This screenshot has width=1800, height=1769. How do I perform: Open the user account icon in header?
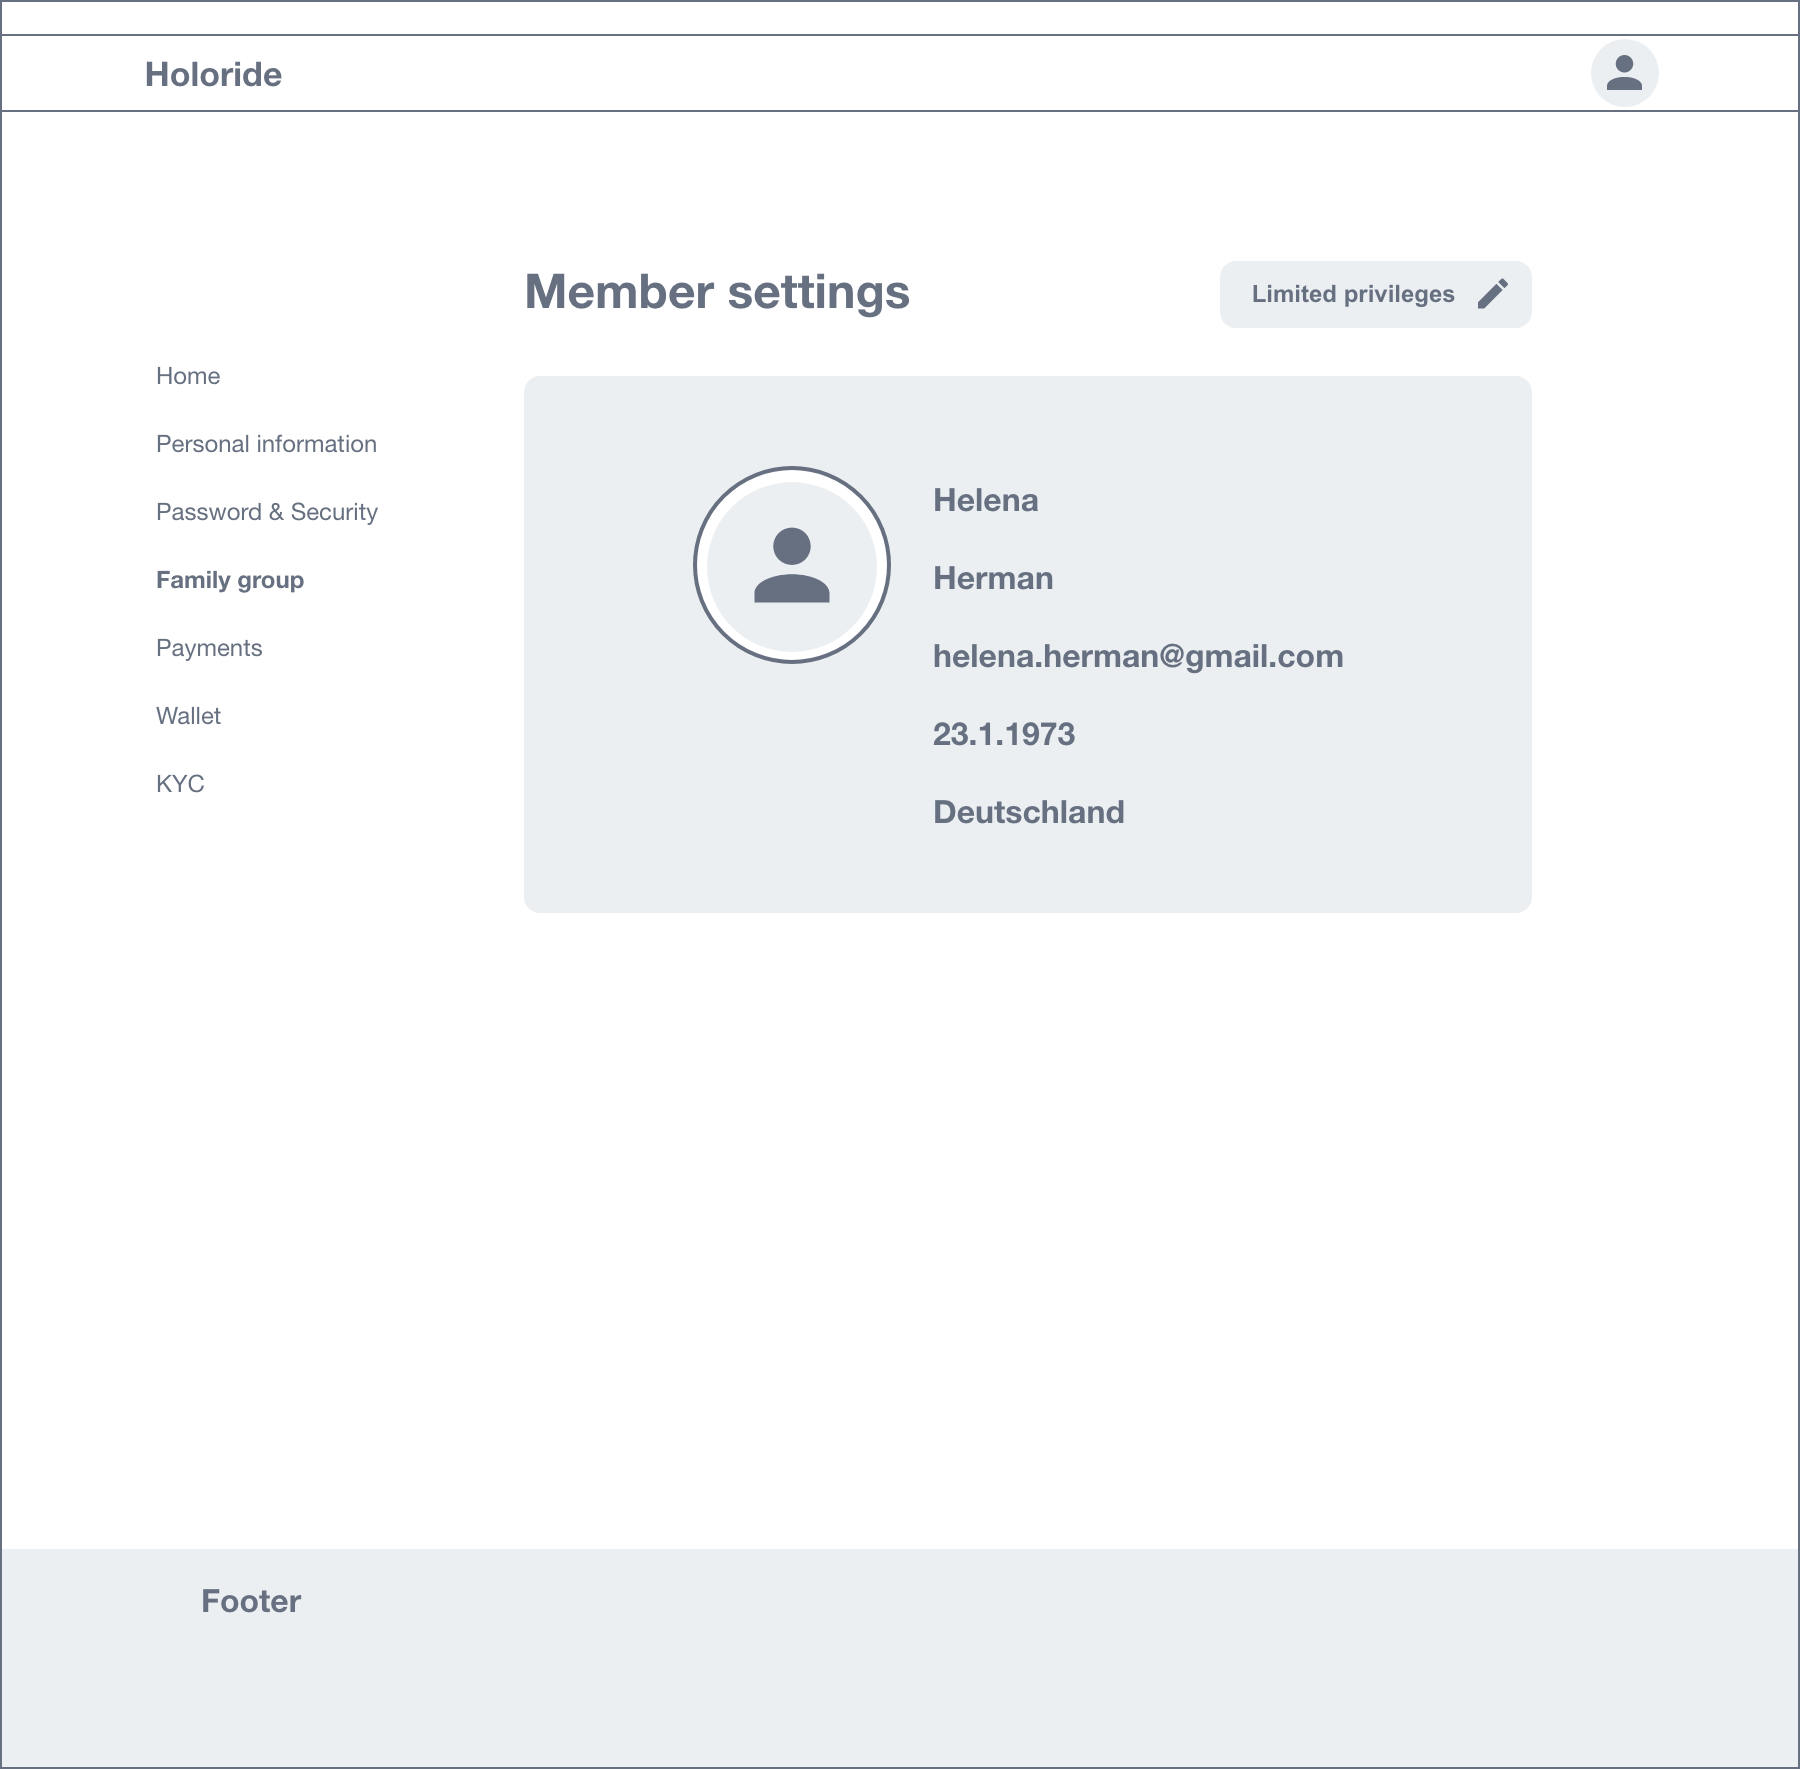pyautogui.click(x=1624, y=73)
